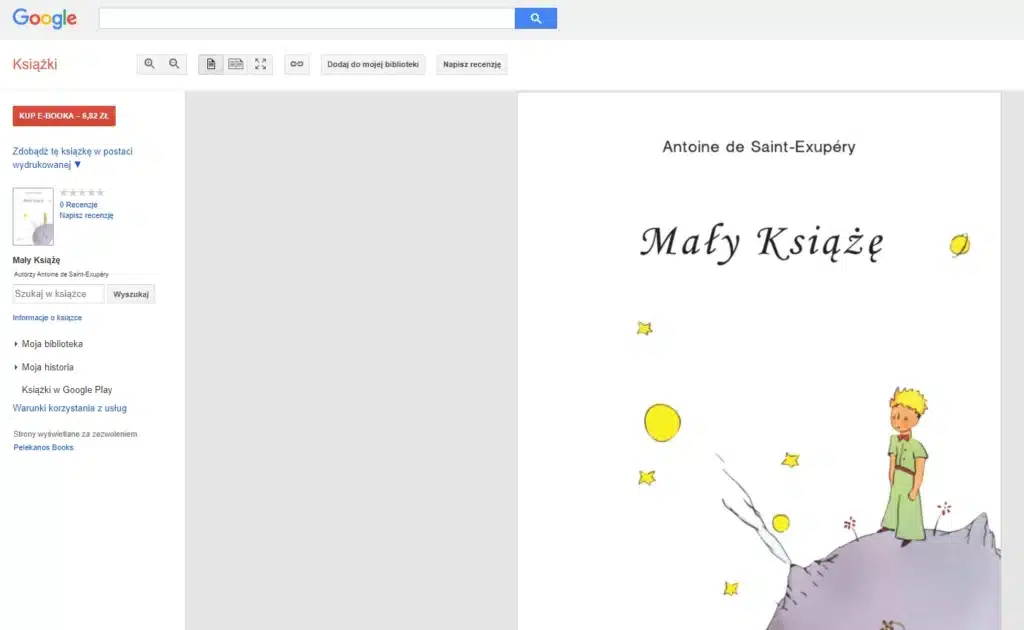
Task: Click the star rating row
Action: (82, 193)
